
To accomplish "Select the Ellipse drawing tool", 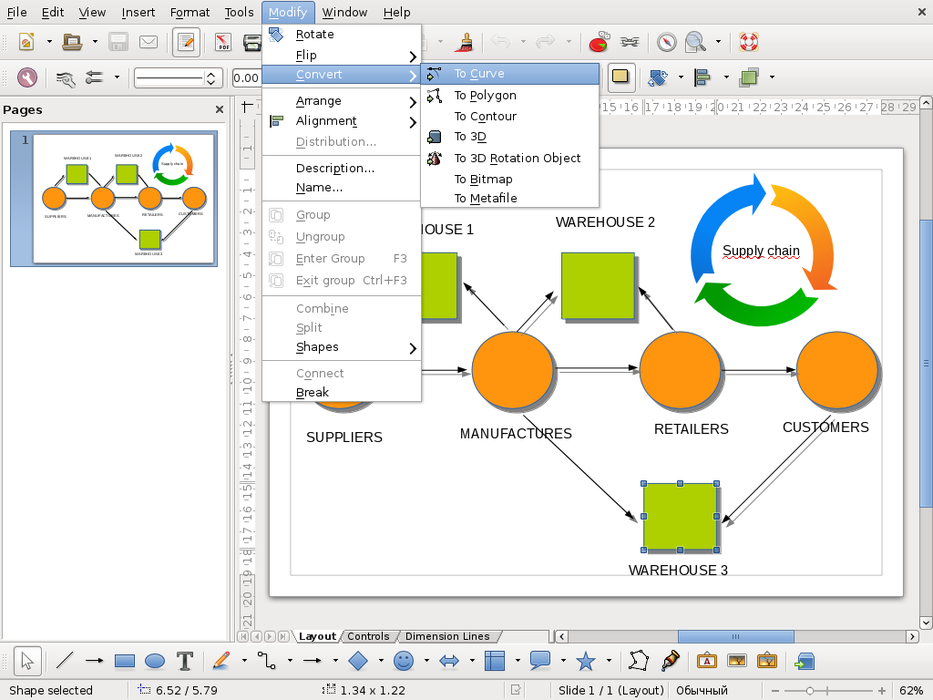I will (155, 661).
